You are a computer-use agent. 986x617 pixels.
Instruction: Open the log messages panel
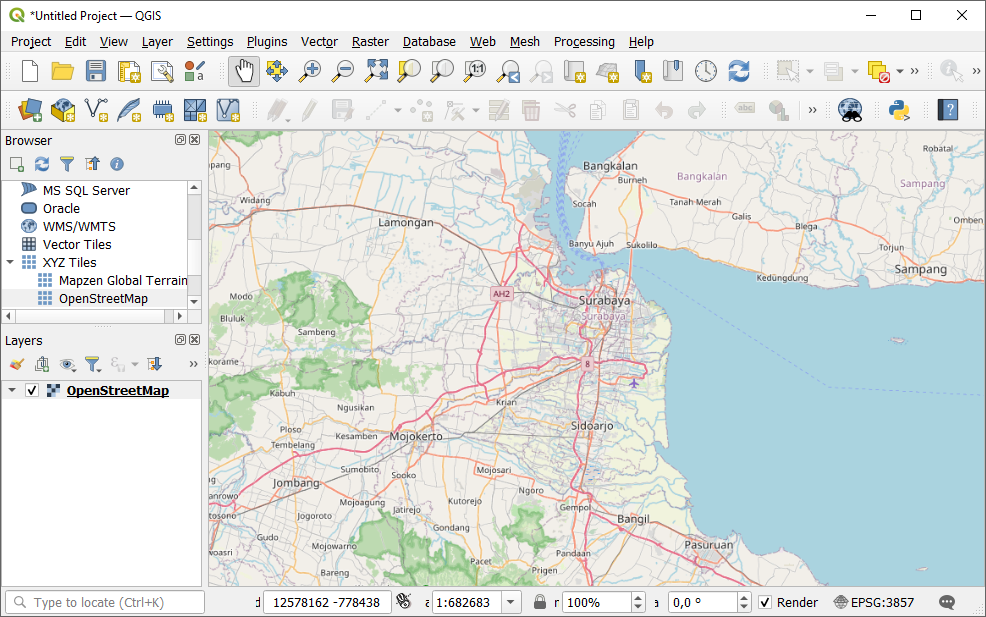point(945,602)
